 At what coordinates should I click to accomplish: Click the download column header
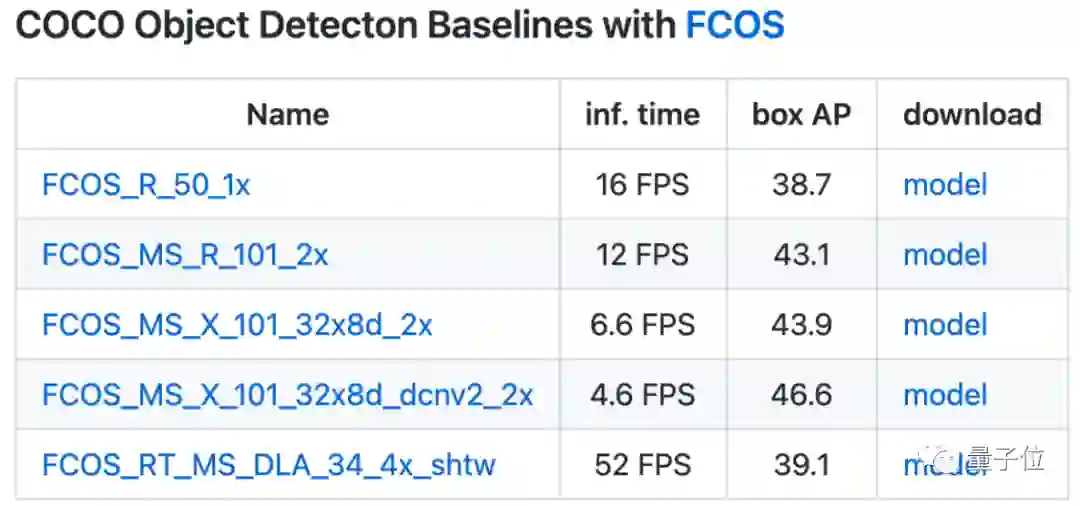click(972, 115)
